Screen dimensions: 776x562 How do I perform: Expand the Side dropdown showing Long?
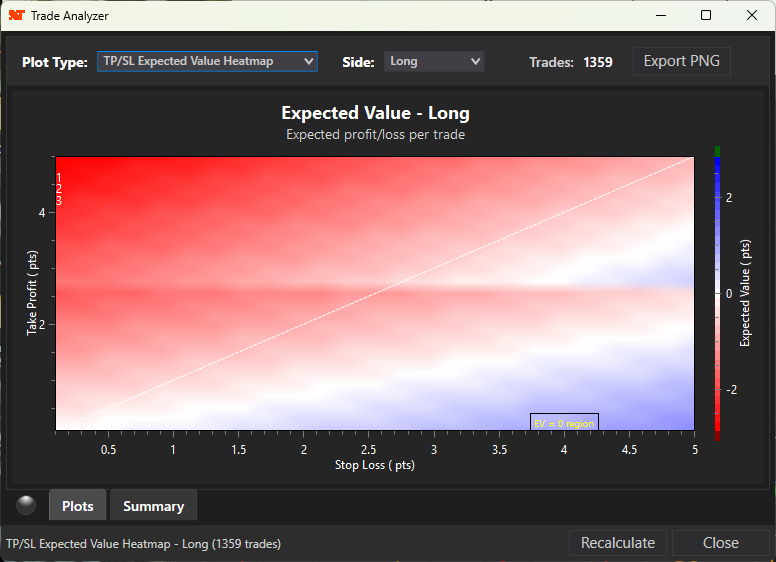click(434, 61)
